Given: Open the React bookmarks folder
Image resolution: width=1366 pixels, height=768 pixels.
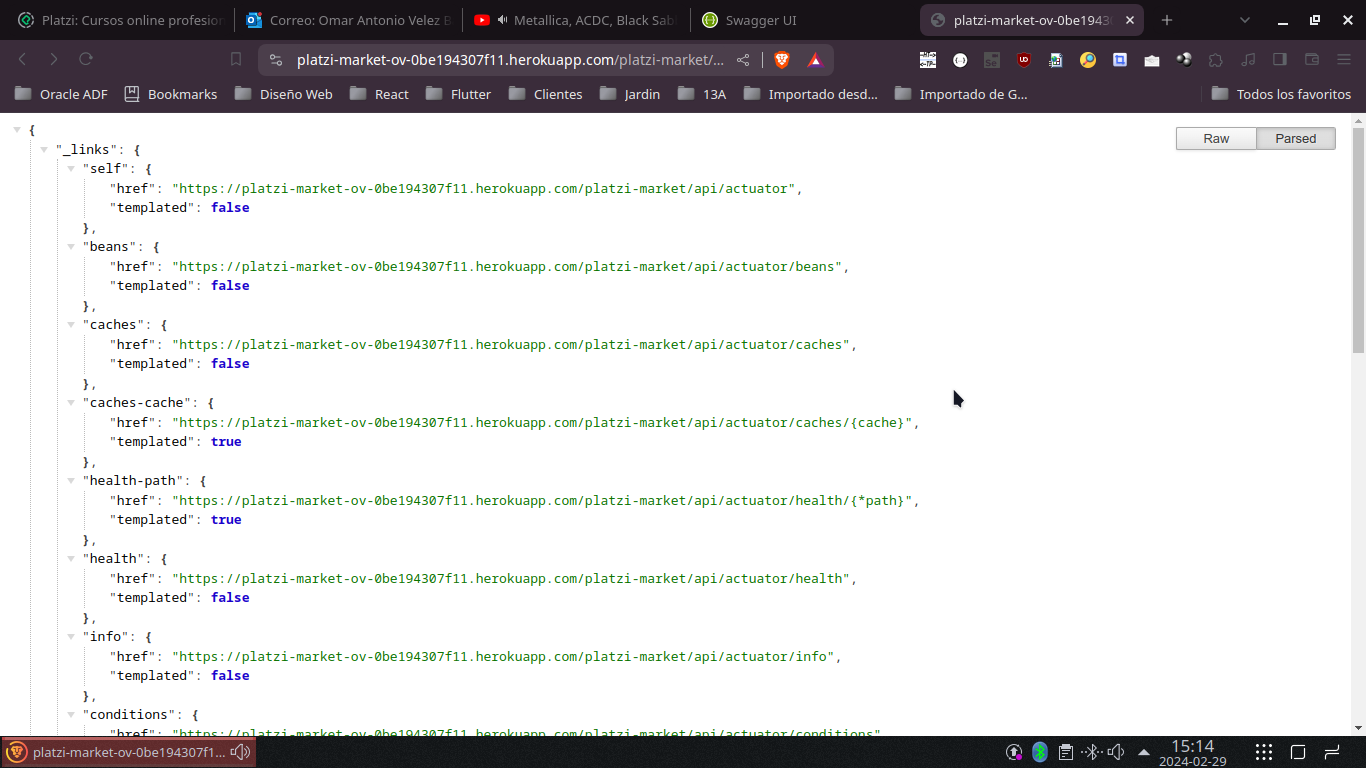Looking at the screenshot, I should pyautogui.click(x=379, y=94).
